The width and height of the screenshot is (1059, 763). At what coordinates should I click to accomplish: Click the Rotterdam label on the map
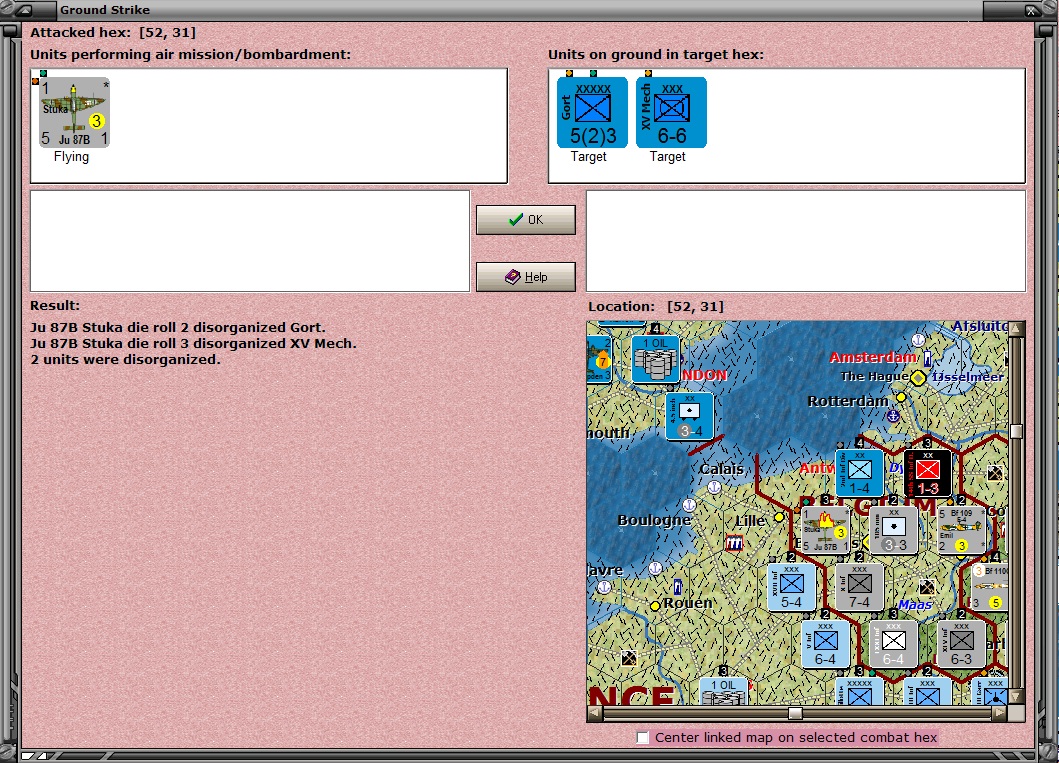(848, 401)
